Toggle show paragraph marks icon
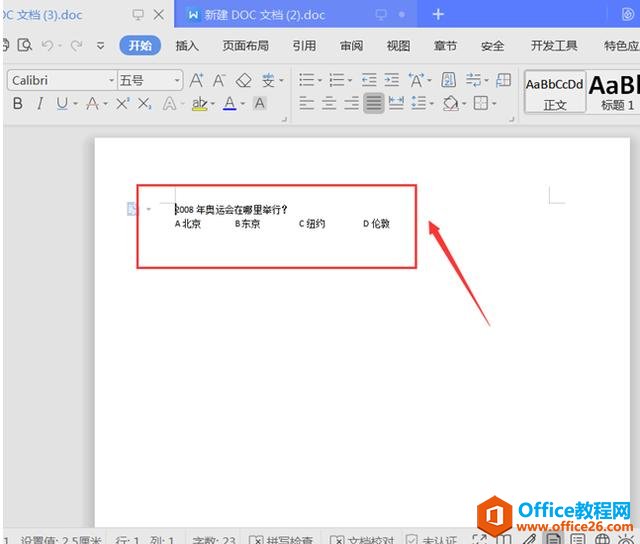The width and height of the screenshot is (640, 544). 473,80
